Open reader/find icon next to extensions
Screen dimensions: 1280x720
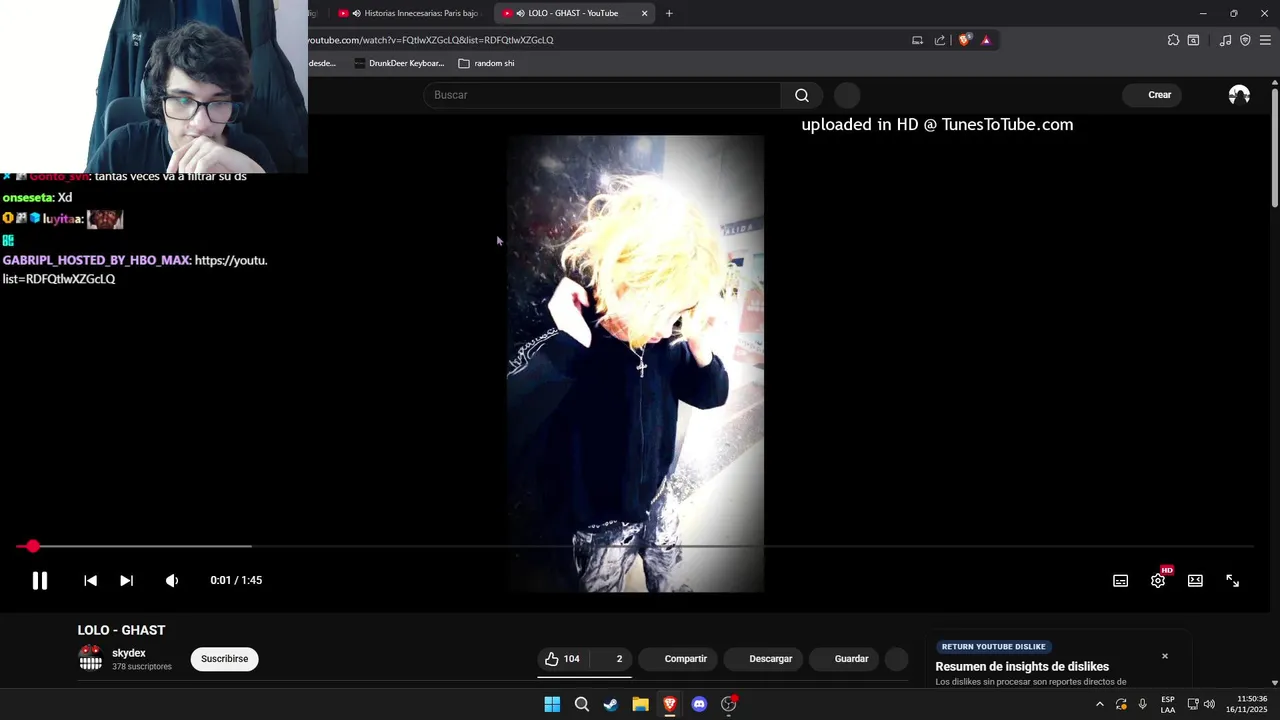[x=1194, y=40]
